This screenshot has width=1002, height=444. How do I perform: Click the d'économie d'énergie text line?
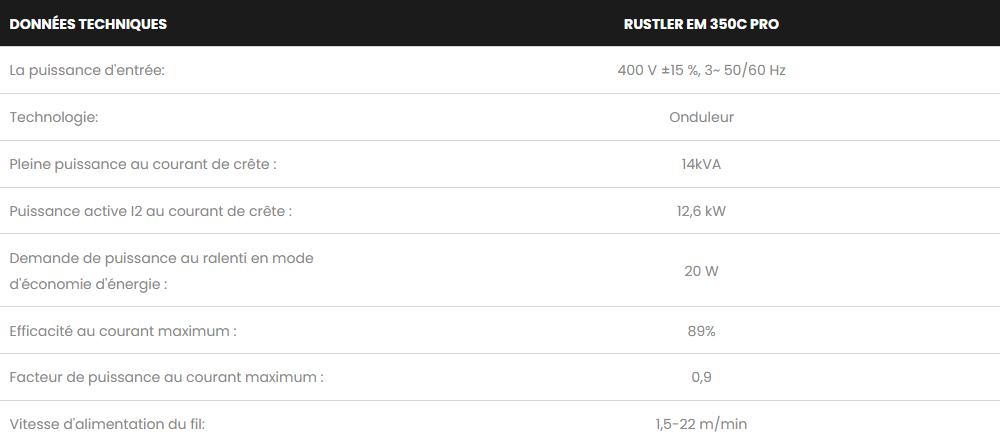(x=88, y=284)
